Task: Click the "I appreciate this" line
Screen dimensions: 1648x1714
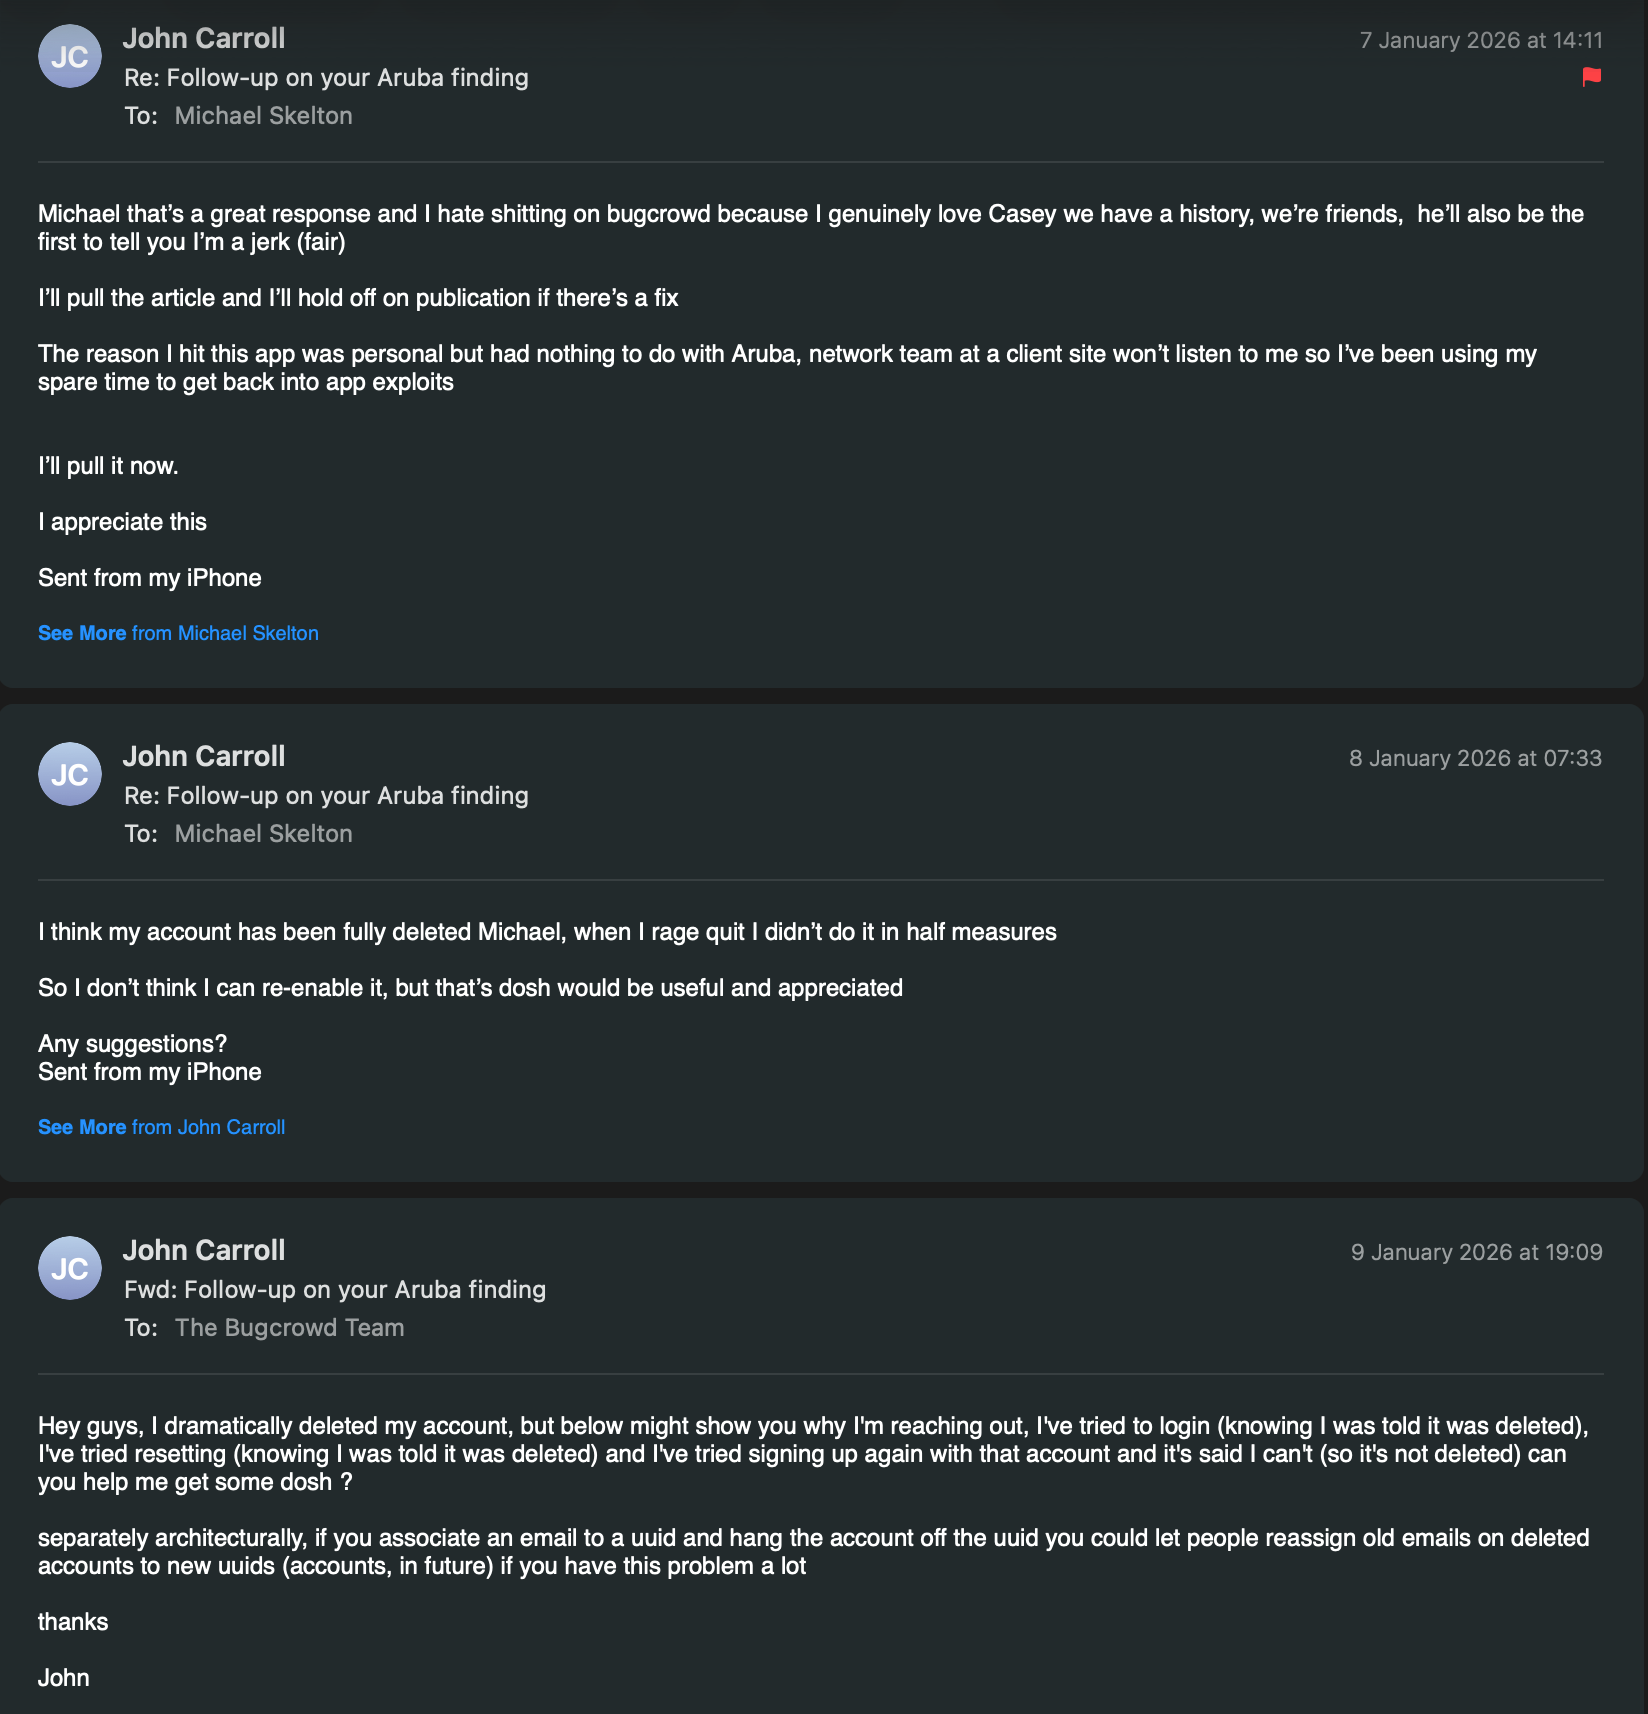Action: (x=122, y=523)
